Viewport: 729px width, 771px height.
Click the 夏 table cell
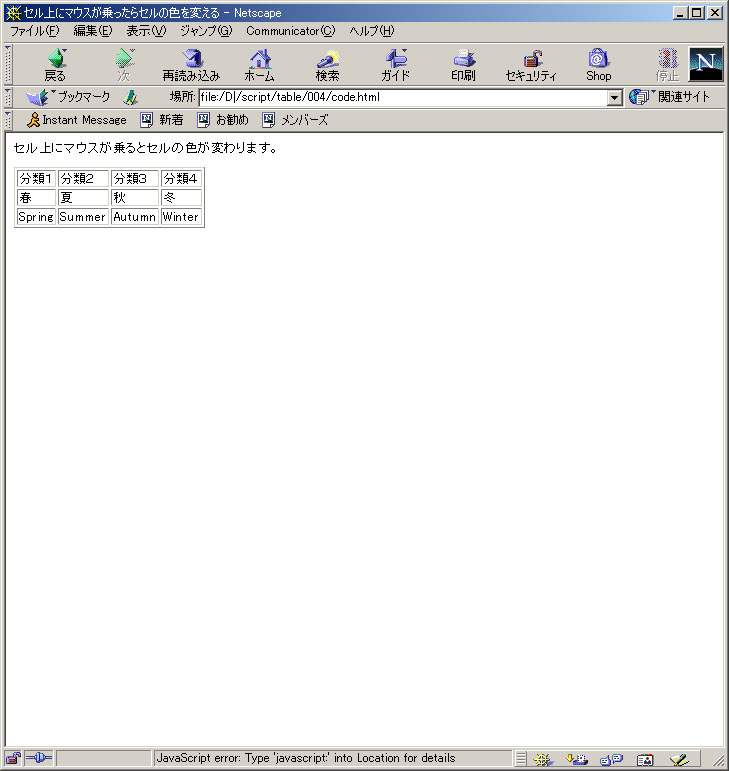click(83, 198)
